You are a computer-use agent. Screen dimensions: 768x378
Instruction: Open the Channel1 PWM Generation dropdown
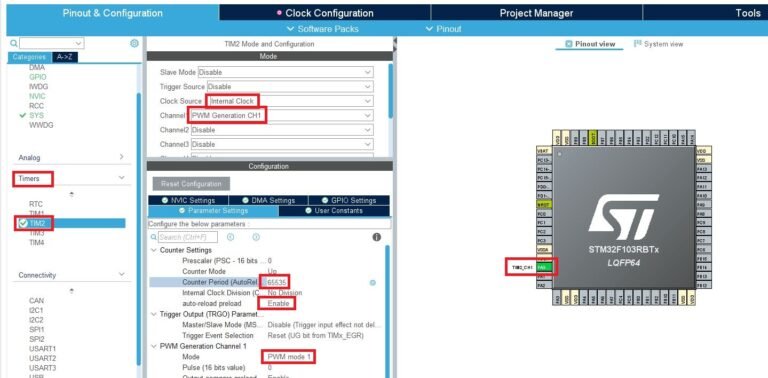[x=282, y=116]
